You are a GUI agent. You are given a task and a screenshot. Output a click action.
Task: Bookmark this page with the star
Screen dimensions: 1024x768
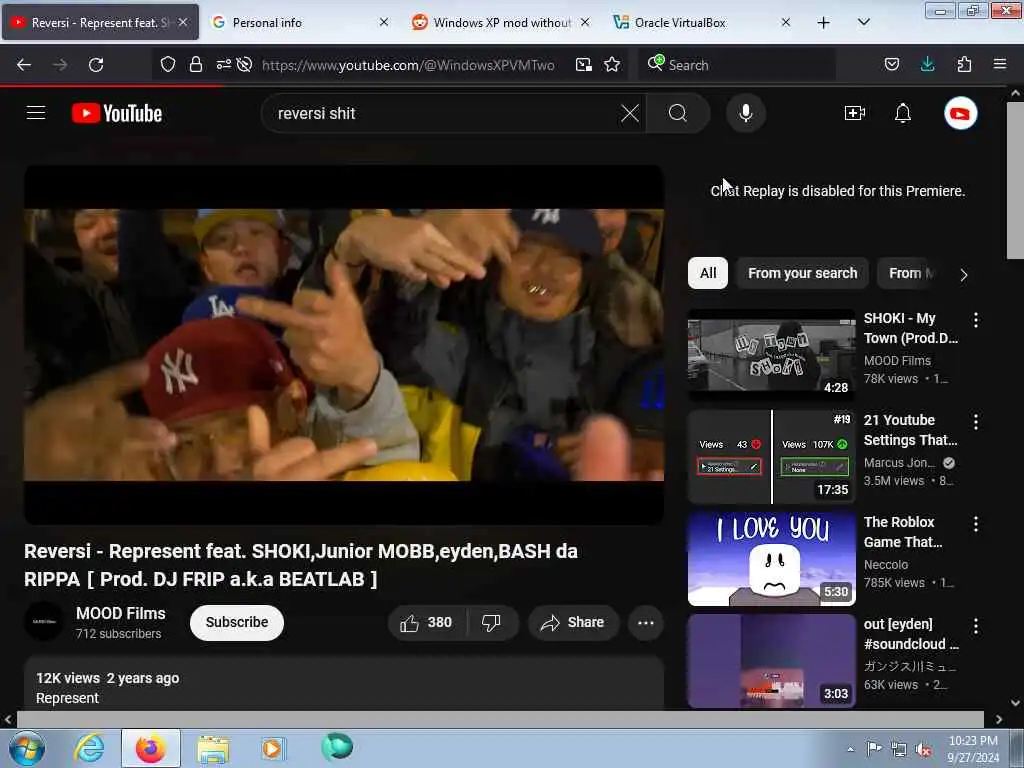pos(612,64)
